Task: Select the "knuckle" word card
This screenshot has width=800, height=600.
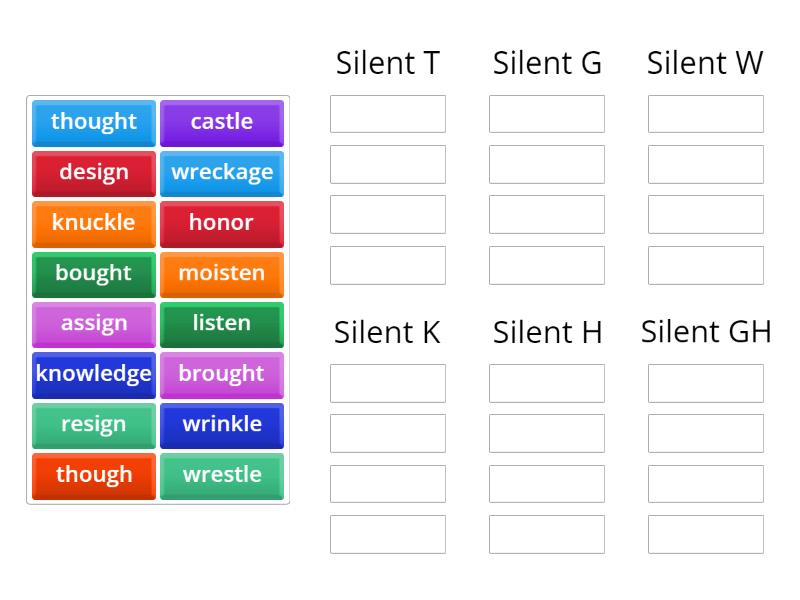Action: (93, 223)
